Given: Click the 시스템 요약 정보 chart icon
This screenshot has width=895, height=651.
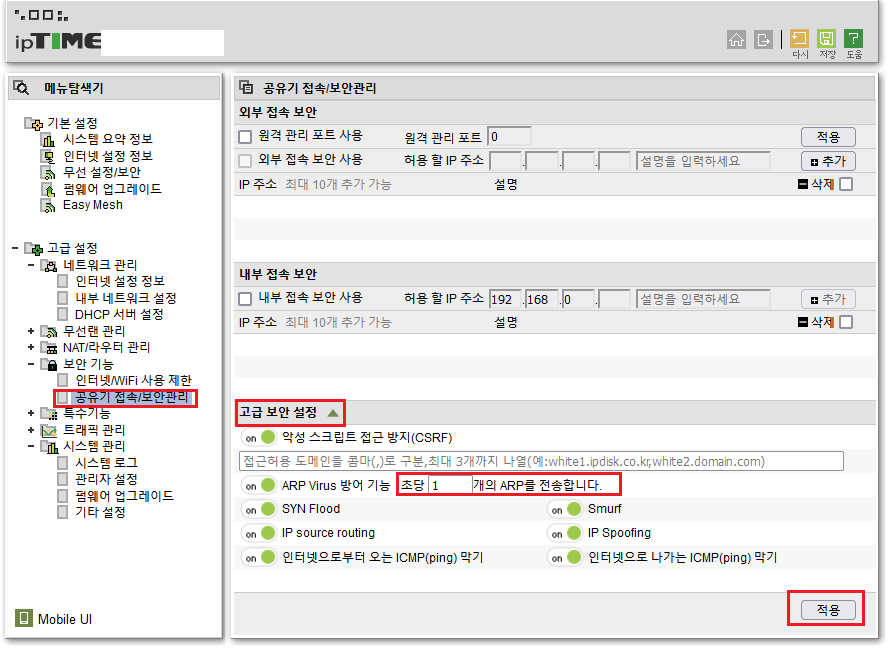Looking at the screenshot, I should 49,139.
